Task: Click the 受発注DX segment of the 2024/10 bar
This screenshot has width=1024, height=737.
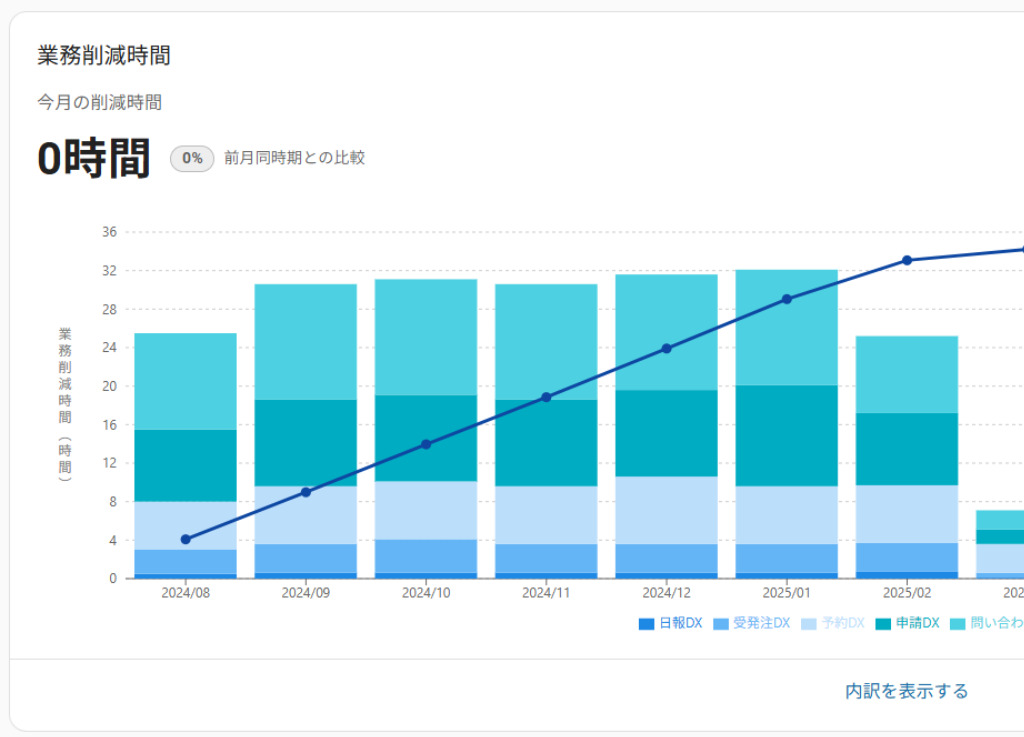Action: pyautogui.click(x=426, y=556)
